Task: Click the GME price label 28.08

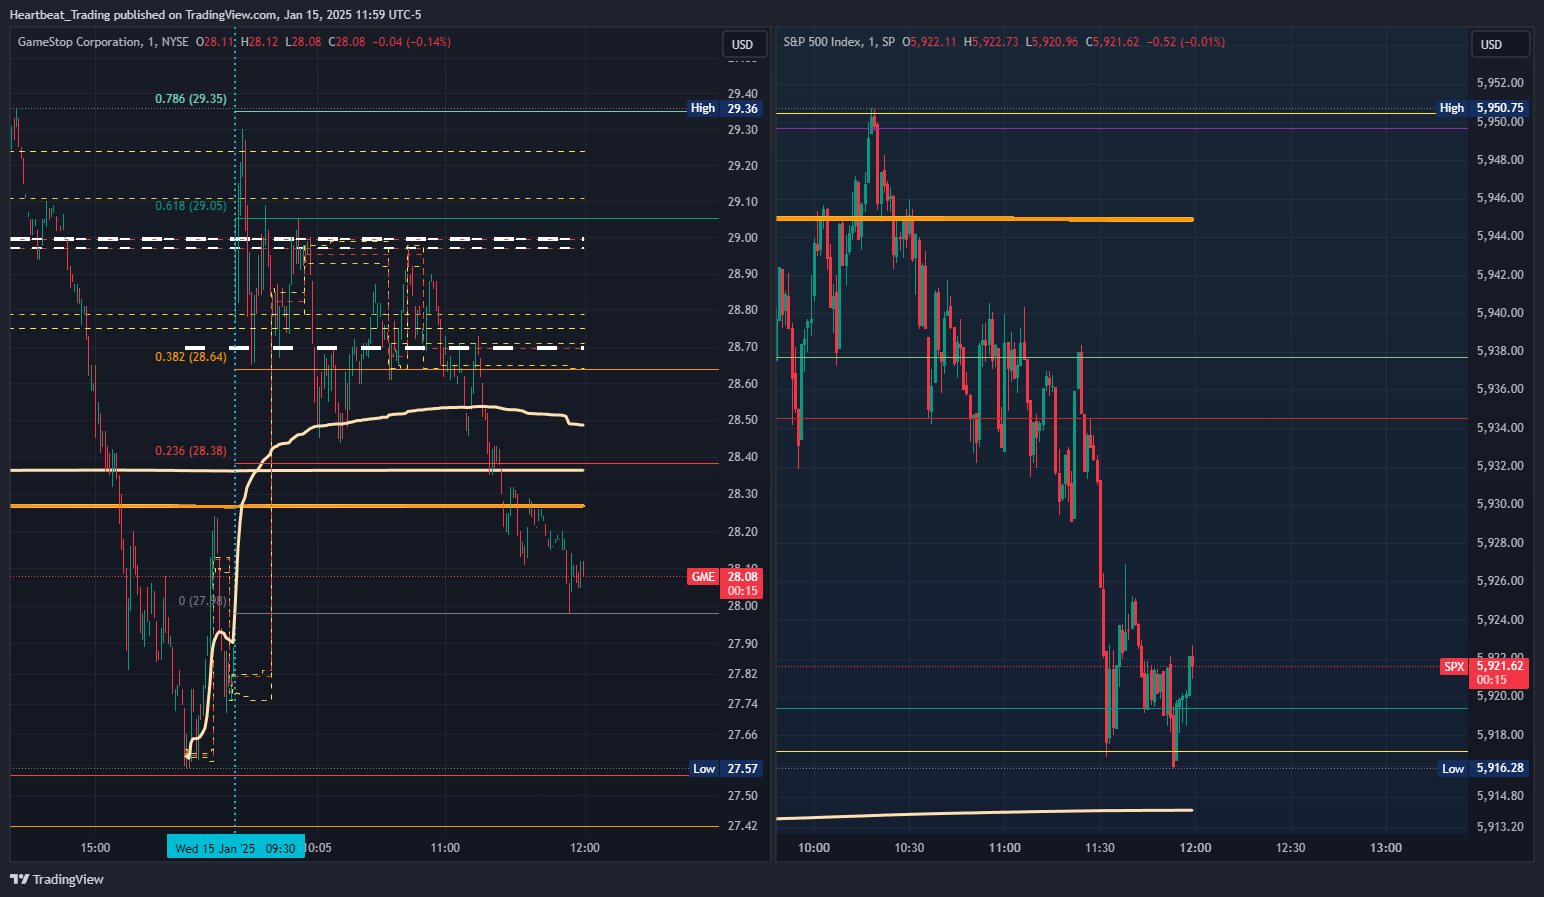Action: (742, 577)
